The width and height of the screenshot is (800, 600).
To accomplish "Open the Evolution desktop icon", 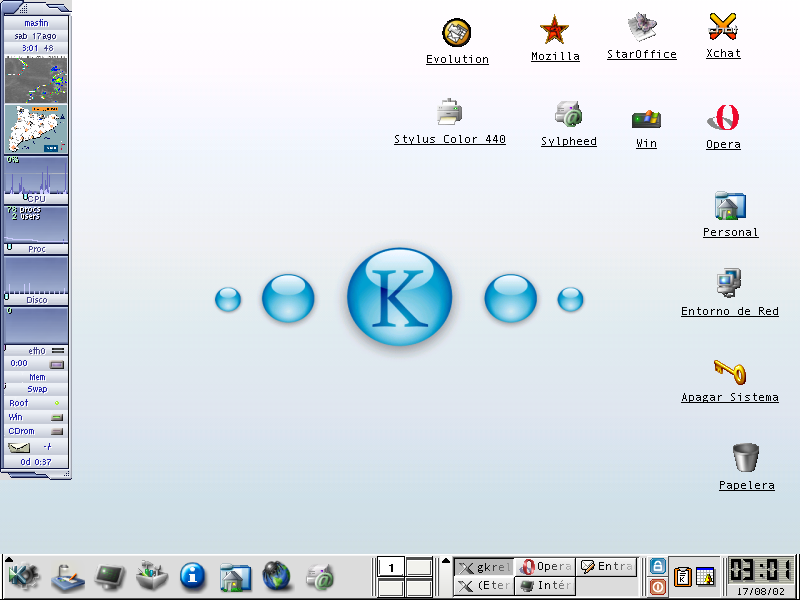I will pyautogui.click(x=457, y=33).
